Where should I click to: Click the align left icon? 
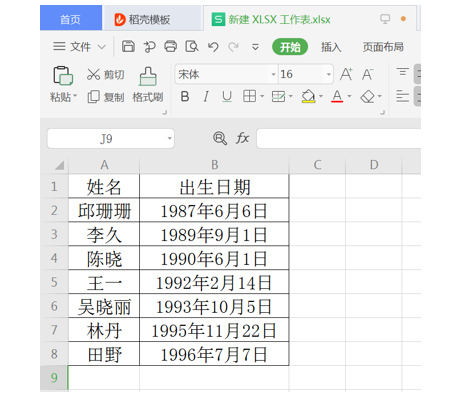pyautogui.click(x=402, y=97)
